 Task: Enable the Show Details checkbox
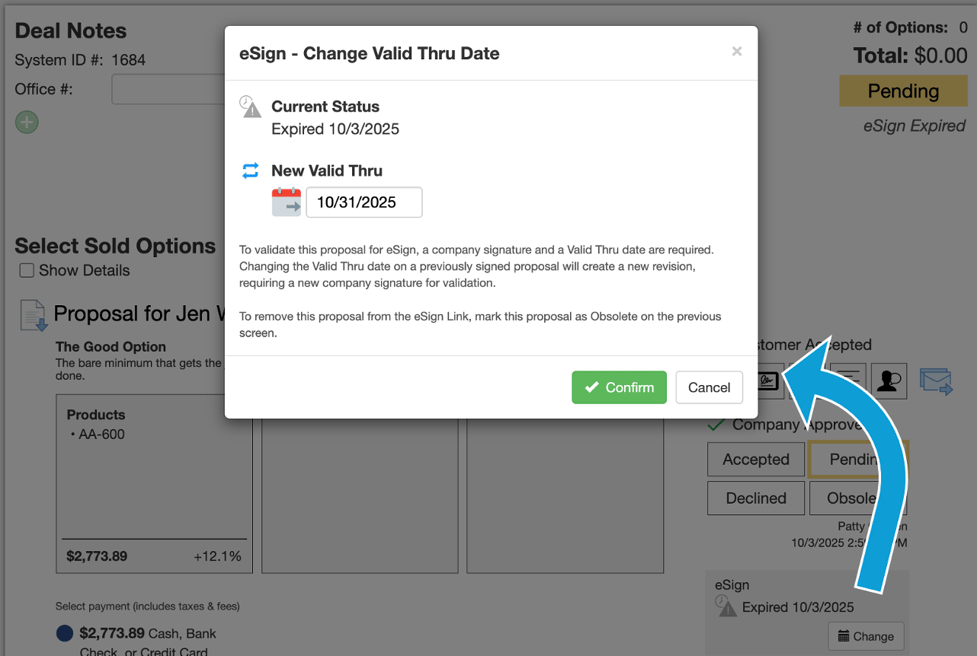(27, 270)
